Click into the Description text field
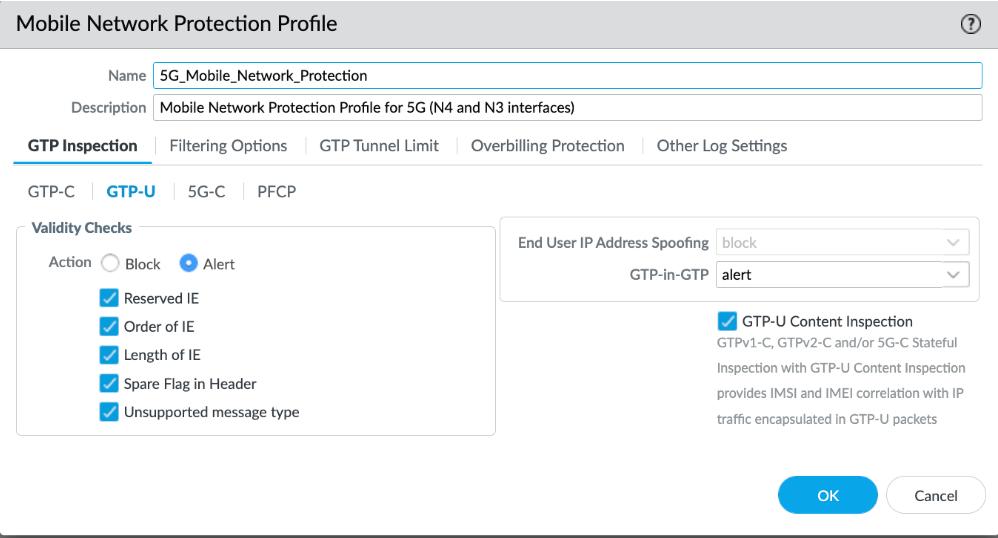The height and width of the screenshot is (538, 998). (567, 107)
